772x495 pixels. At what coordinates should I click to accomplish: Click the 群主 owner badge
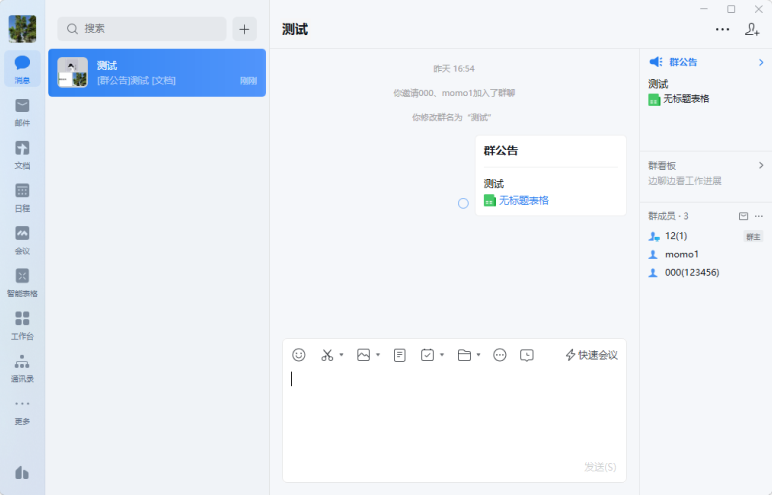point(753,237)
